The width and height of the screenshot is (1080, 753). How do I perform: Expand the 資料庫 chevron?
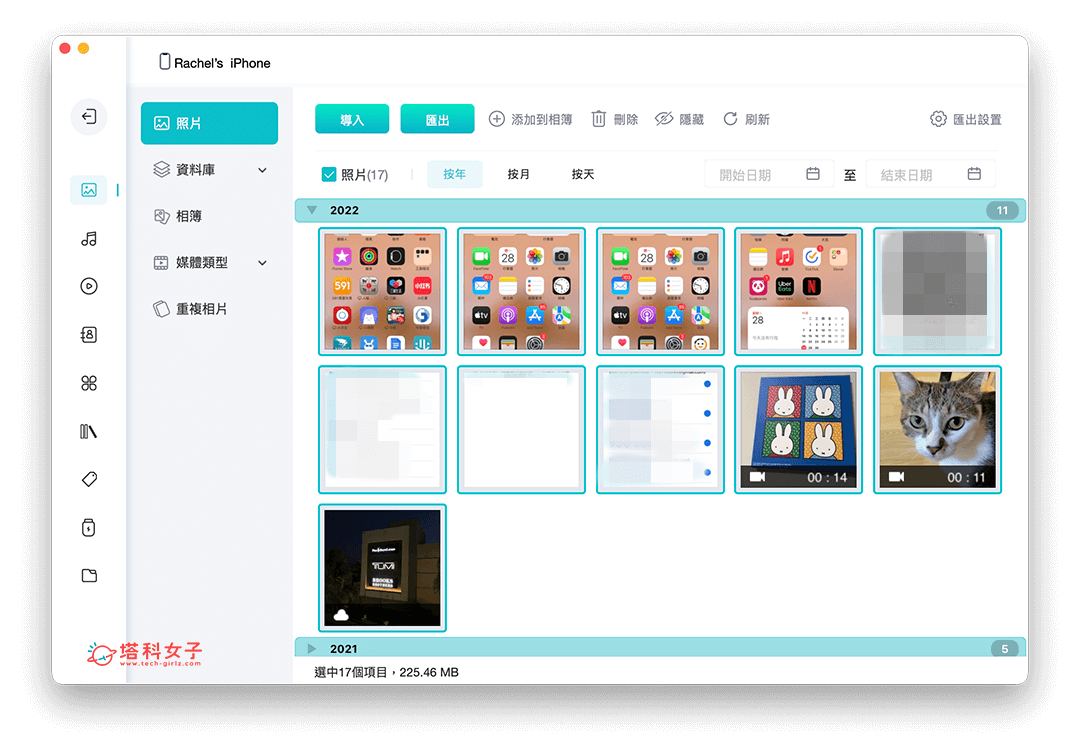262,170
